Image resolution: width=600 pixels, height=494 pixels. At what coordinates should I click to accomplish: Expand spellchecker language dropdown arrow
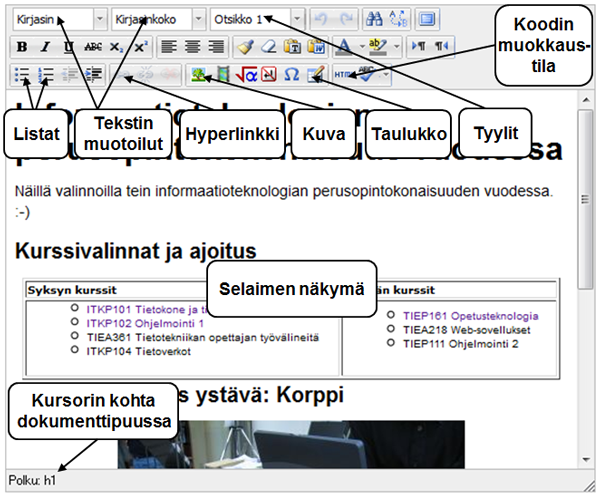pos(385,75)
